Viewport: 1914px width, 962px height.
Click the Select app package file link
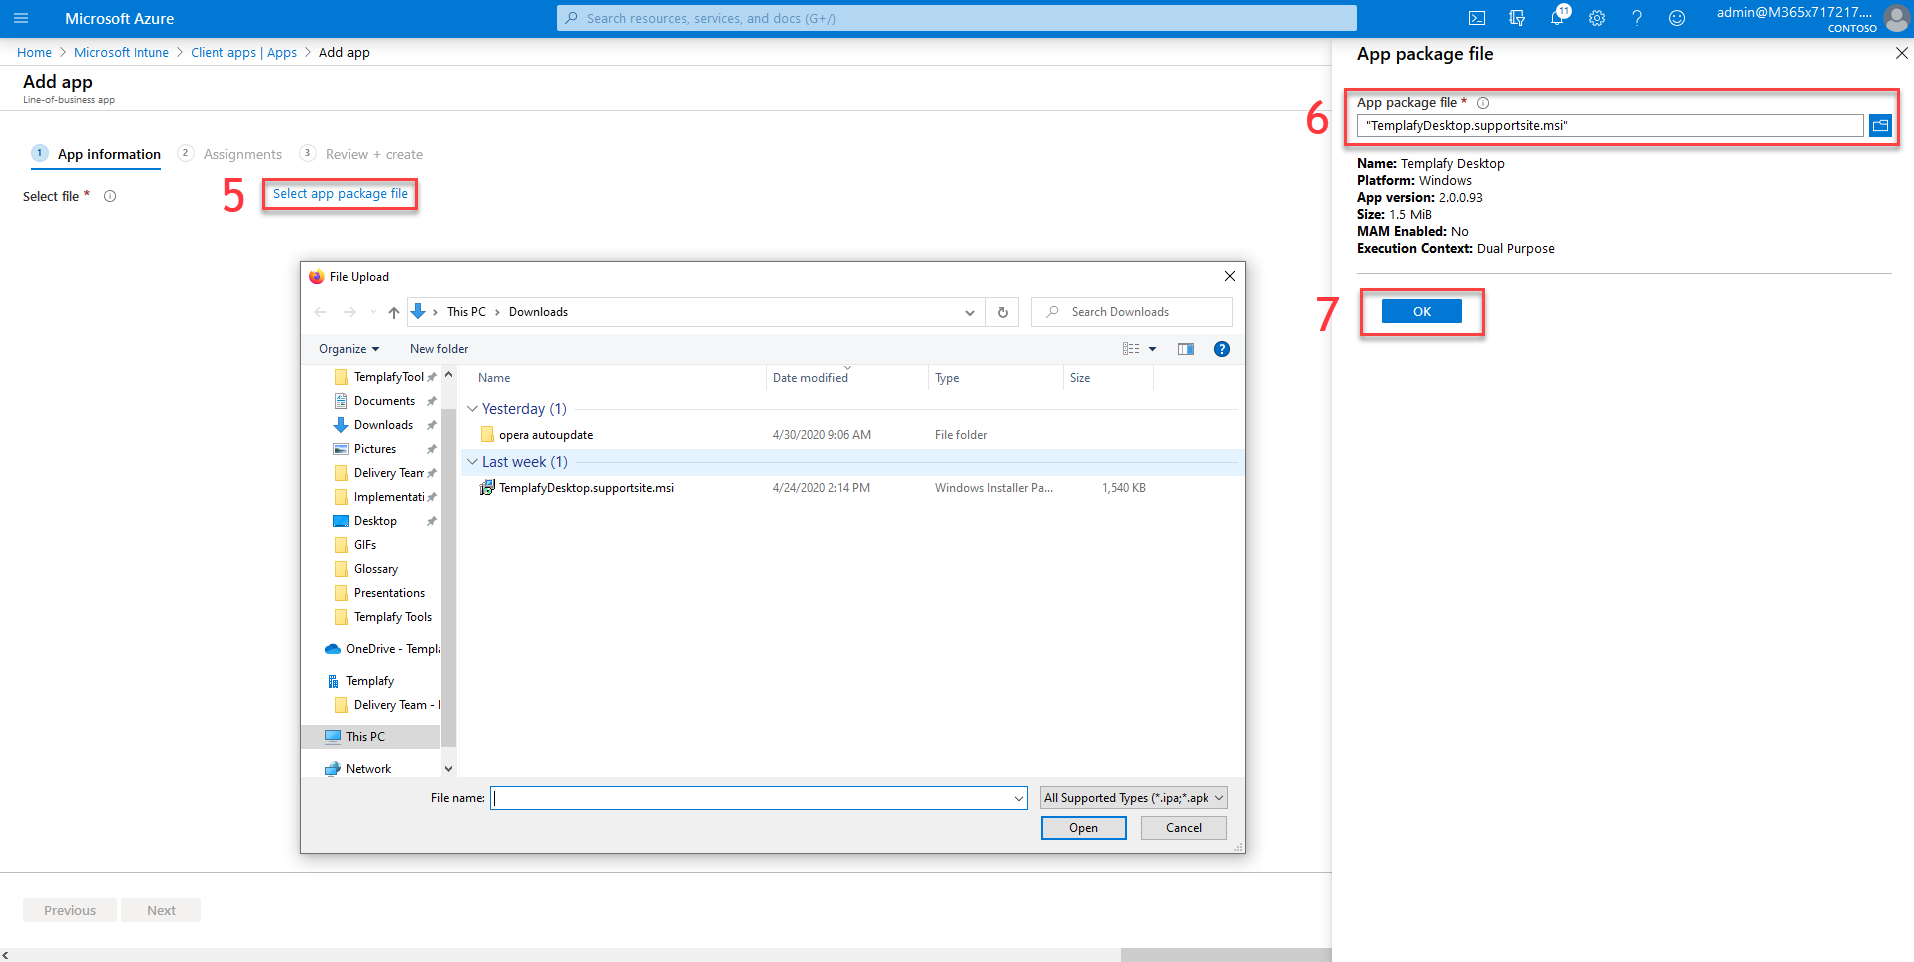[340, 194]
